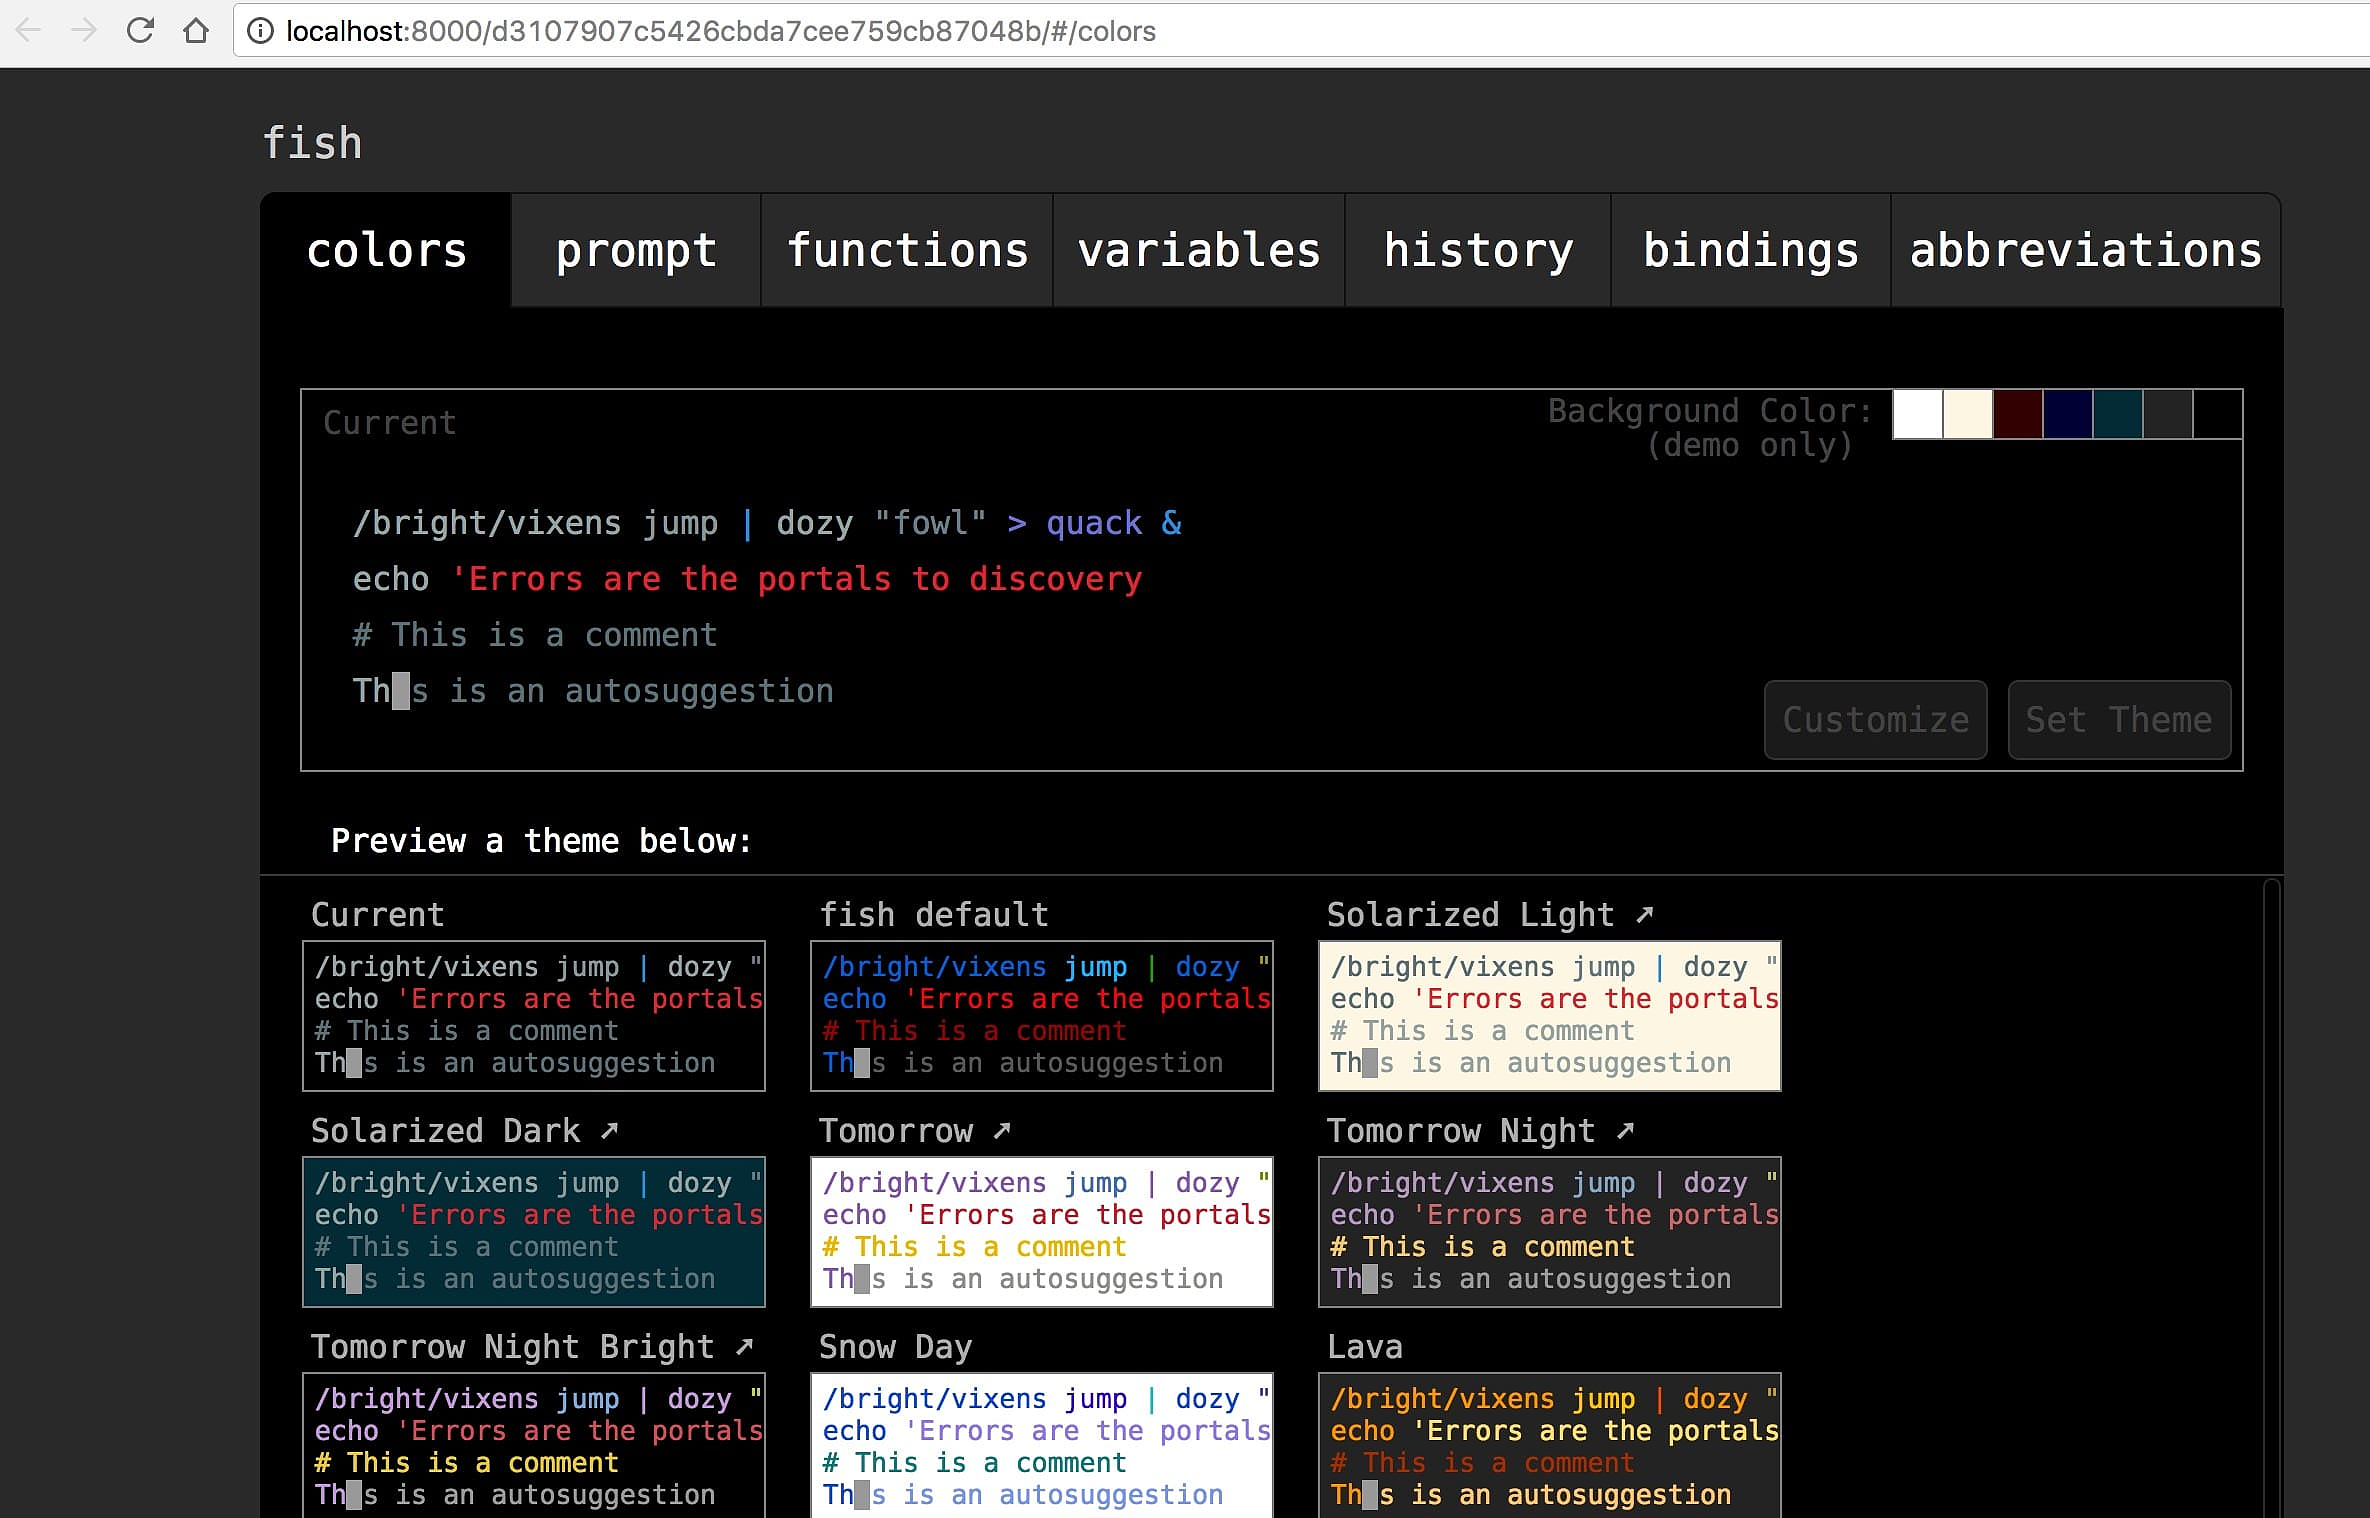Pick the white background color swatch
The width and height of the screenshot is (2370, 1518).
tap(1917, 414)
